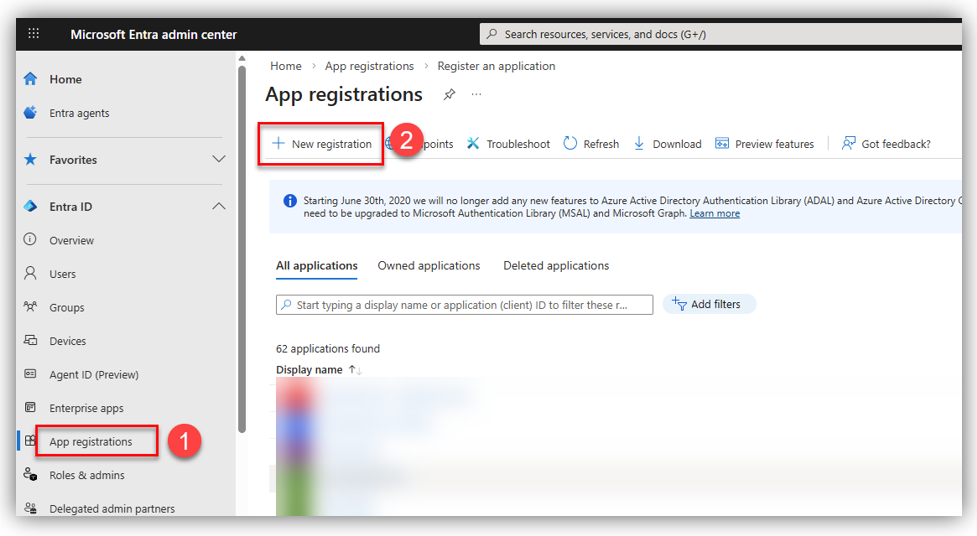Select Roles & admins in sidebar

pos(87,475)
